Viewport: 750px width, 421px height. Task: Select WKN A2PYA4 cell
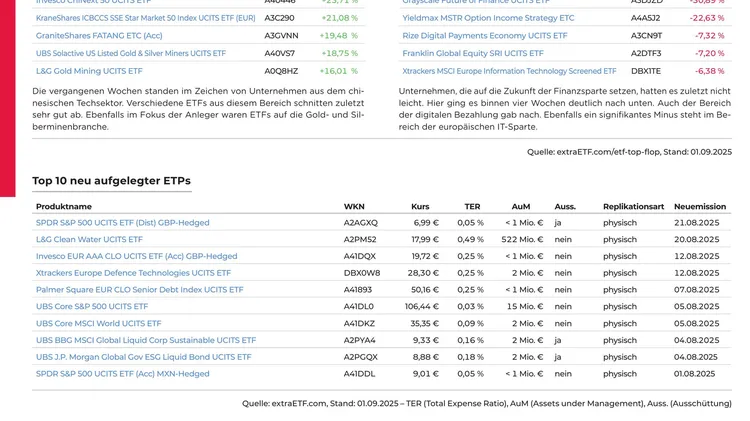tap(359, 341)
